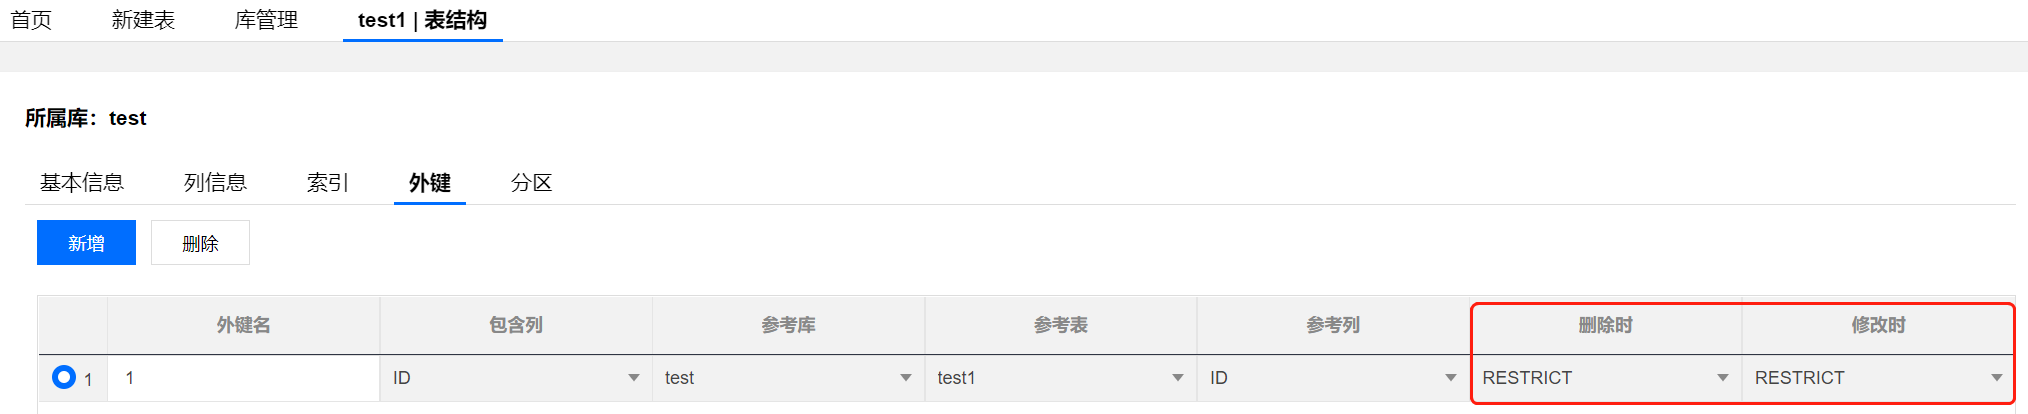Expand the 删除时 RESTRICT dropdown
Image resolution: width=2028 pixels, height=414 pixels.
pos(1605,378)
